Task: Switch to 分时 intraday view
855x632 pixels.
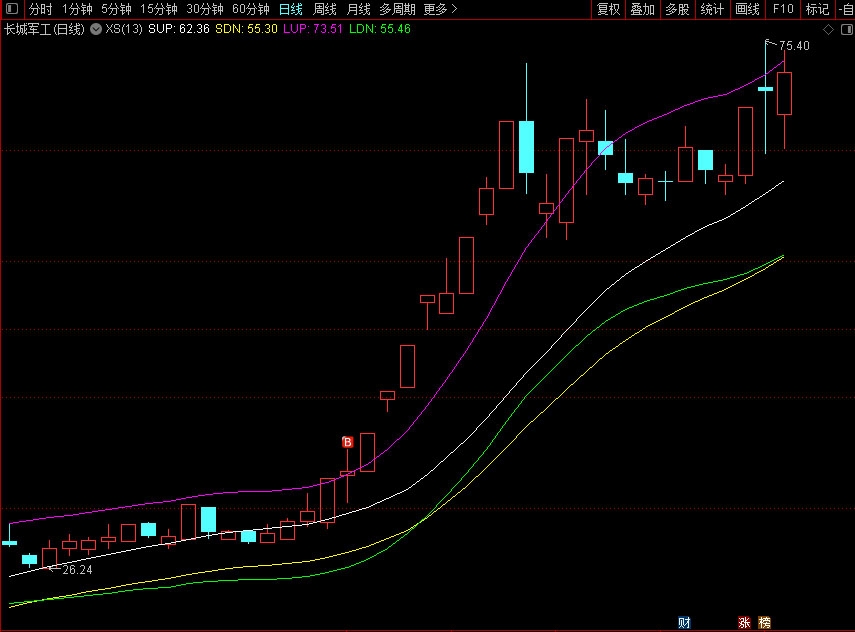Action: pos(40,9)
